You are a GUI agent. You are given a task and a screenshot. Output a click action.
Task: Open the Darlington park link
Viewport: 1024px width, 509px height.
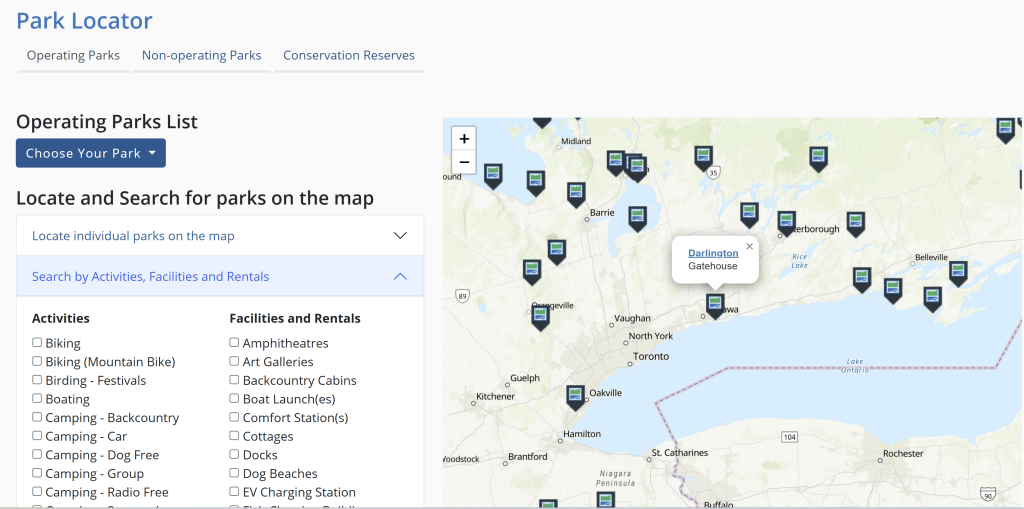(x=713, y=253)
